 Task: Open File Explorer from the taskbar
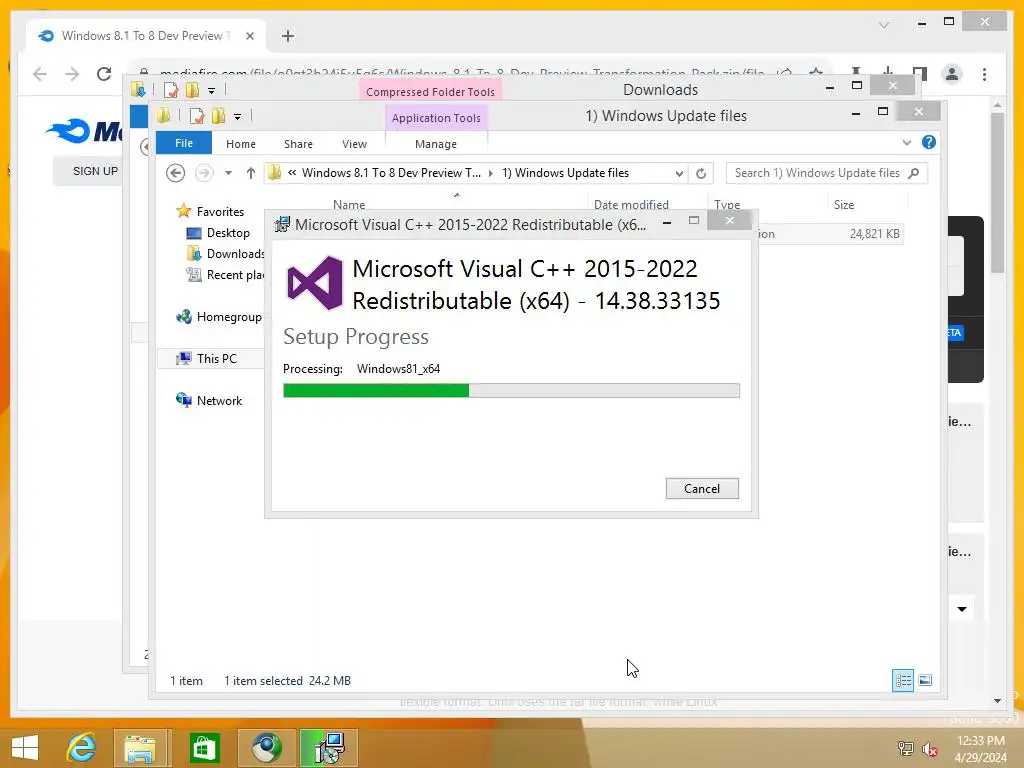[140, 748]
